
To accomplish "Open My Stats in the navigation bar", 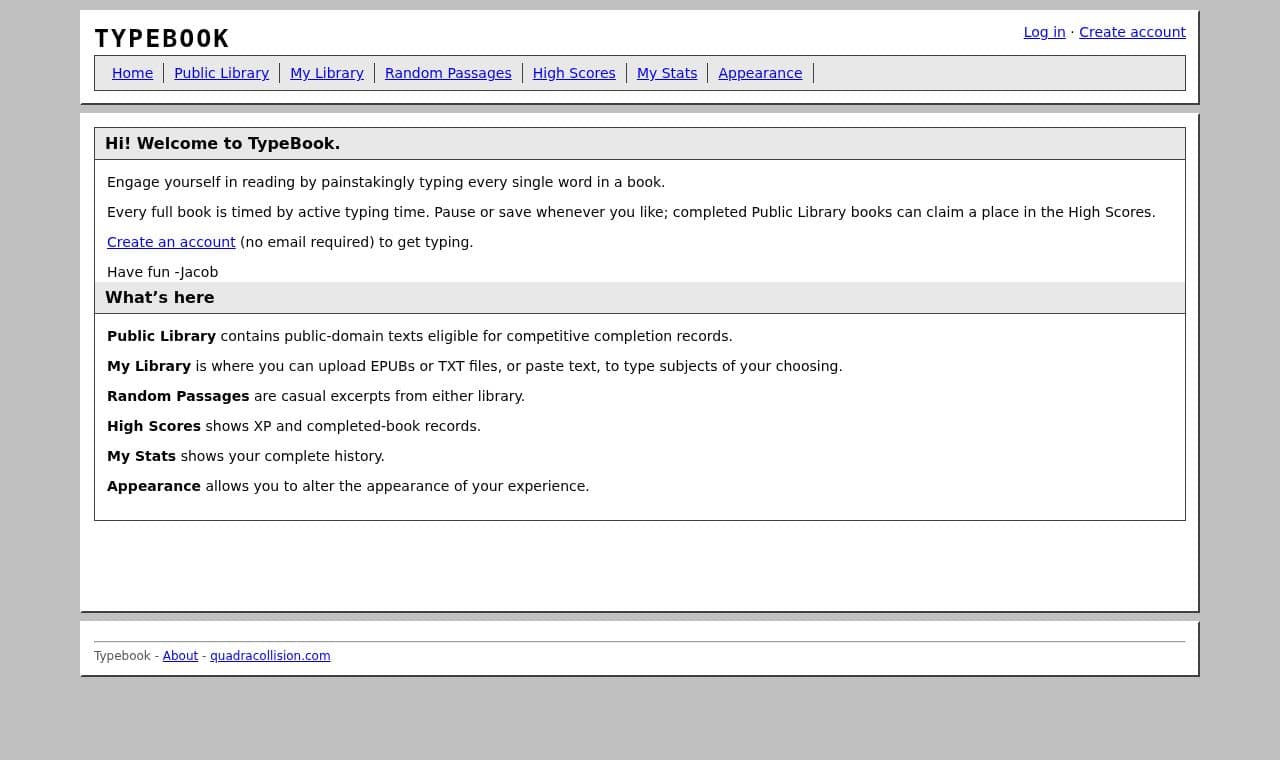I will 667,73.
